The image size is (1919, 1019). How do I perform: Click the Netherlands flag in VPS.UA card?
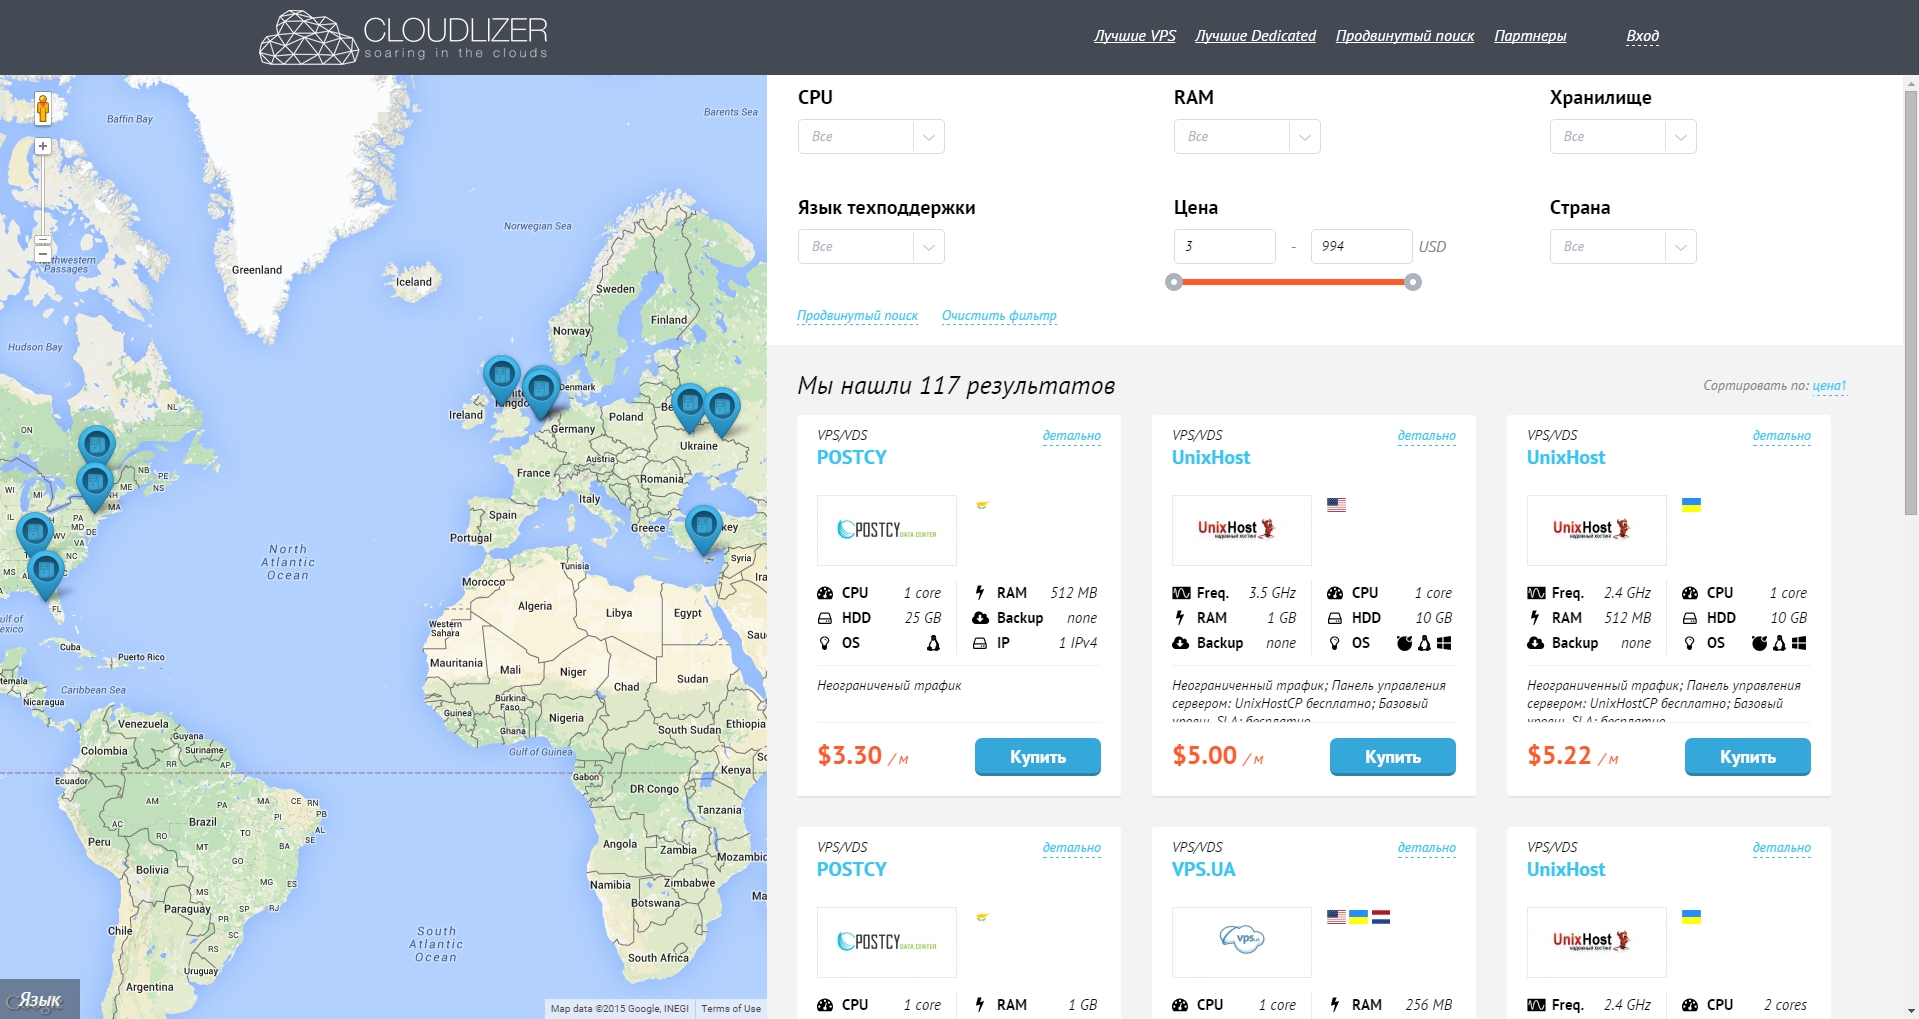pyautogui.click(x=1381, y=917)
